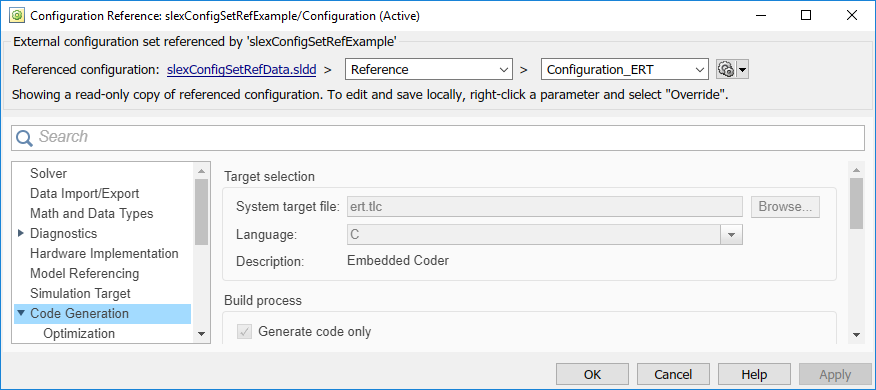
Task: Toggle the Generate code only checkbox
Action: tap(245, 332)
